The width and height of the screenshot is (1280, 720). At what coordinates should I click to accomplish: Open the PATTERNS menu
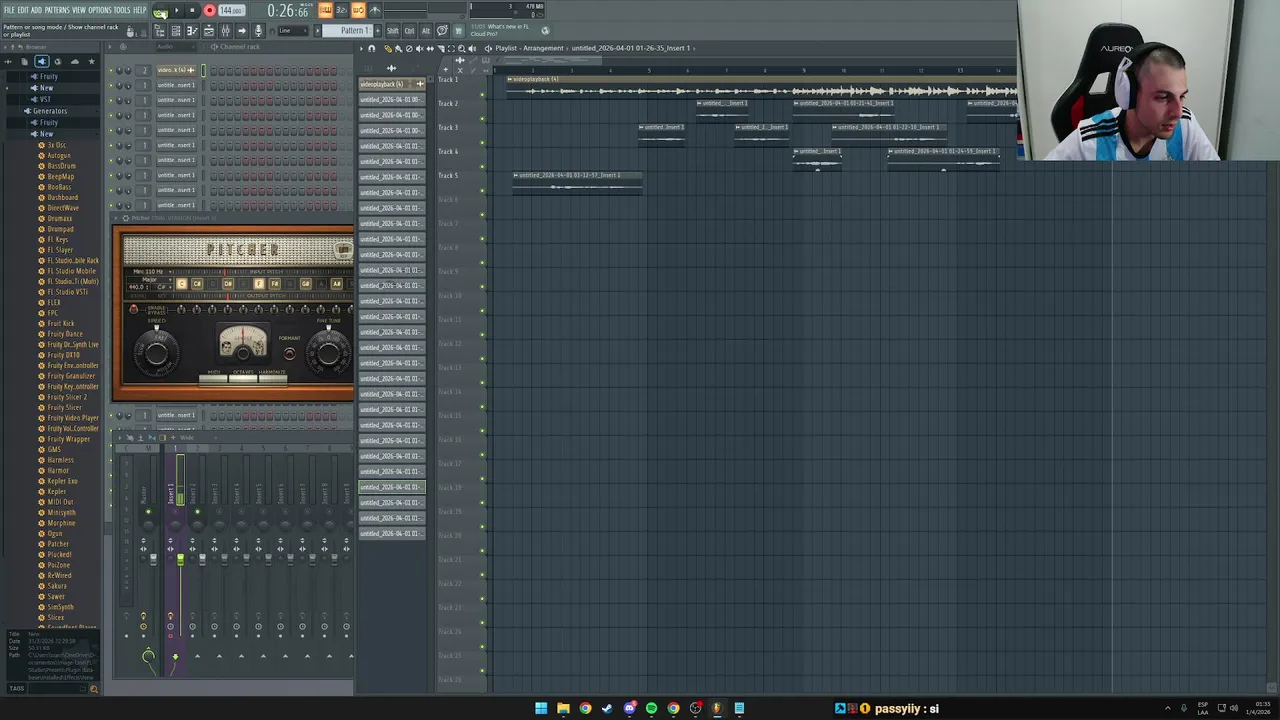[57, 10]
